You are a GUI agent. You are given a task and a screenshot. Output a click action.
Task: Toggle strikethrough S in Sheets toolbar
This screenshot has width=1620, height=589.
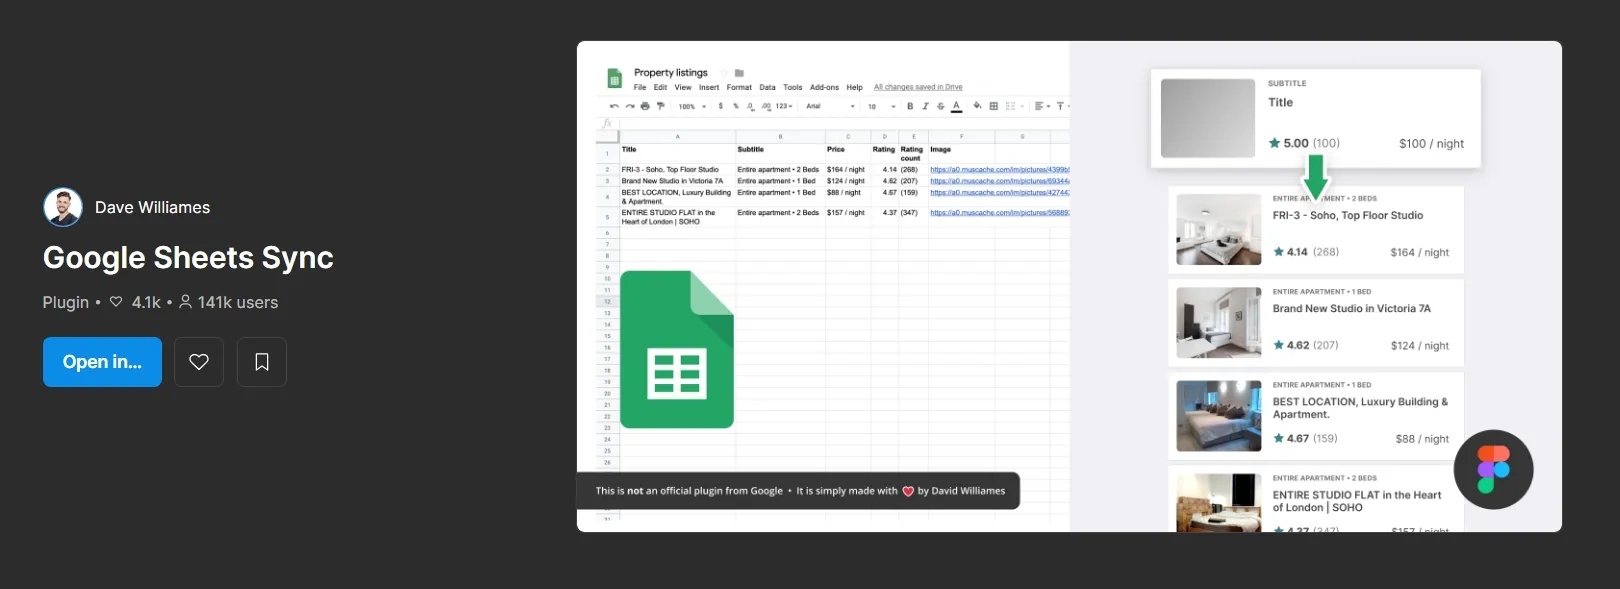(940, 106)
